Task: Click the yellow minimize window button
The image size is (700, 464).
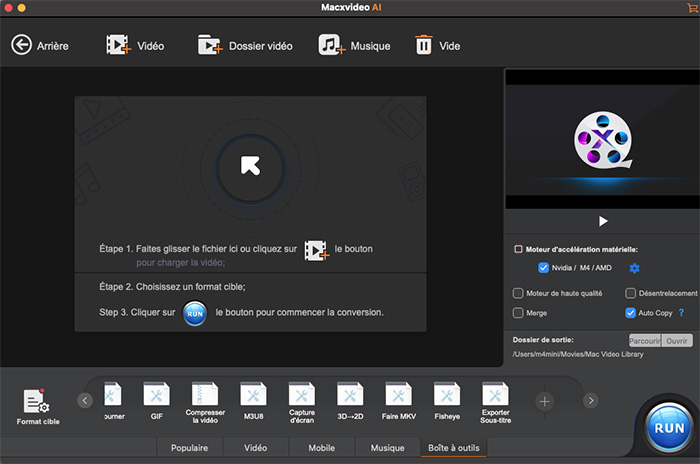Action: point(21,8)
